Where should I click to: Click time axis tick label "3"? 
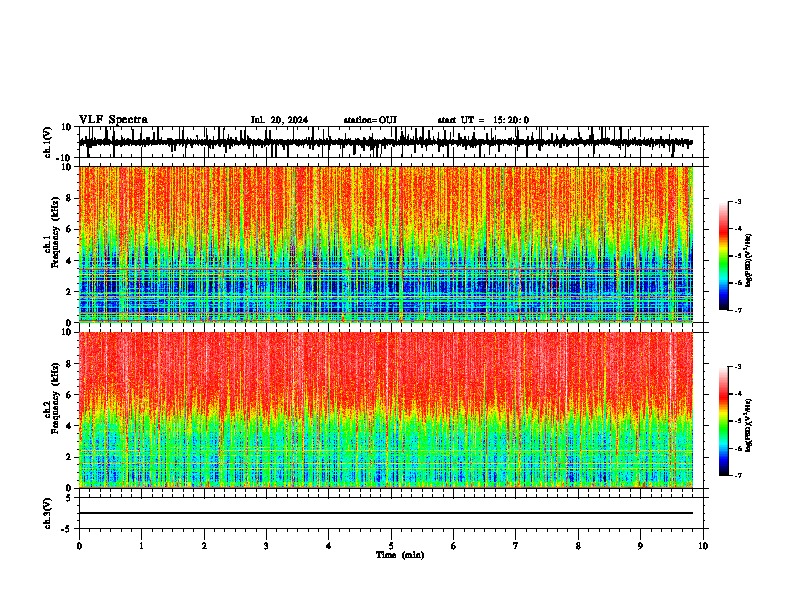point(266,546)
